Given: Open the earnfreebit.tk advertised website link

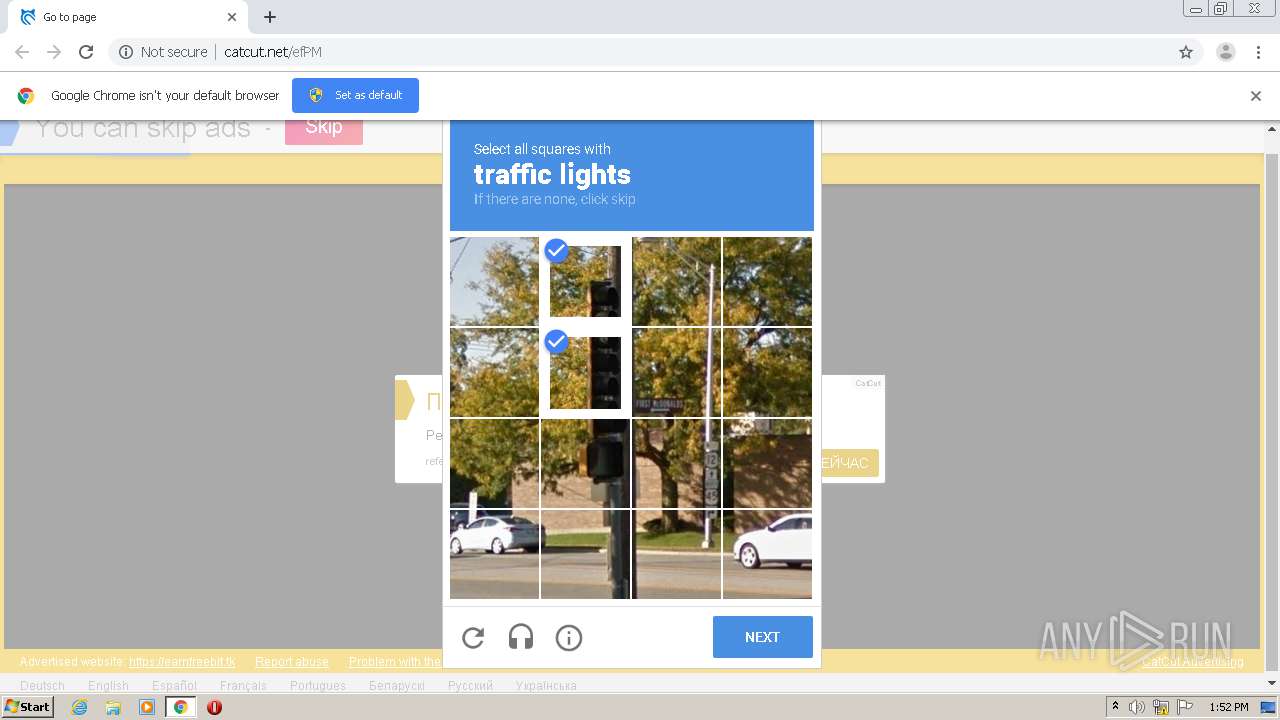Looking at the screenshot, I should (182, 662).
